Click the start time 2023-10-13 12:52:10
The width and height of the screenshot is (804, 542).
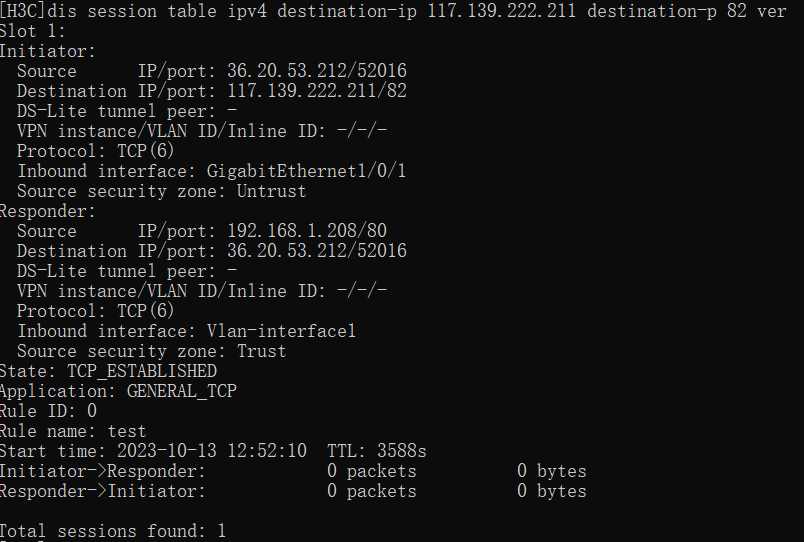click(x=211, y=451)
